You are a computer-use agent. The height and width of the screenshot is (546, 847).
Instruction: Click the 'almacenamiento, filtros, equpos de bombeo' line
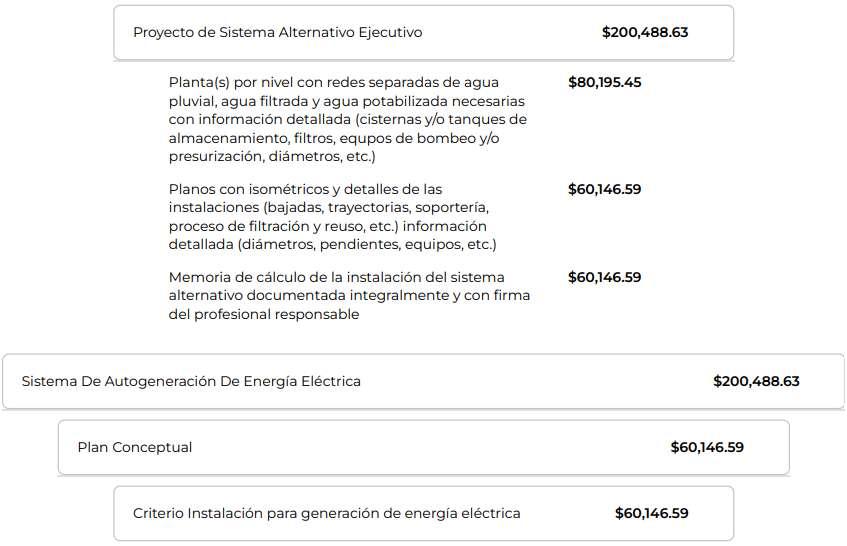pyautogui.click(x=334, y=138)
